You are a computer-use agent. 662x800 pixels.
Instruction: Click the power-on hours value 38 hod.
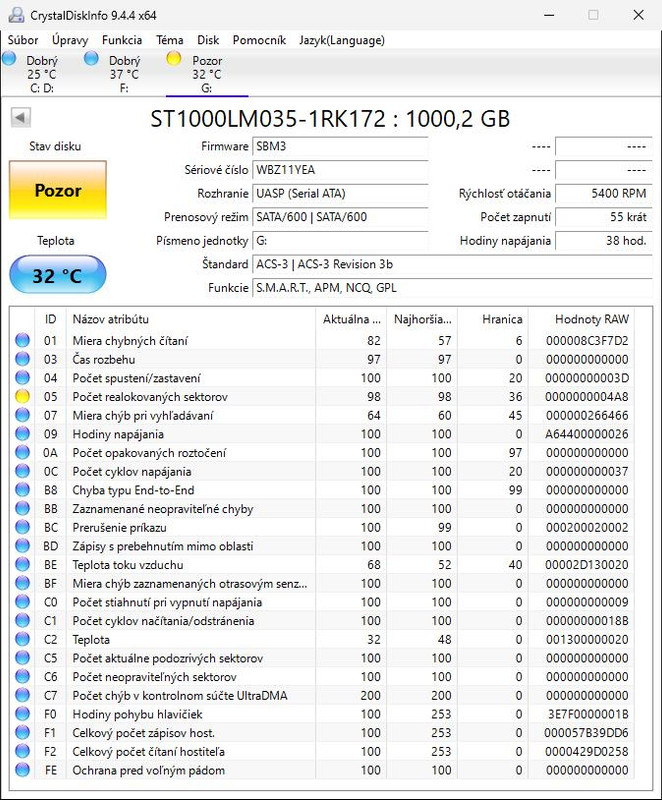[x=604, y=240]
